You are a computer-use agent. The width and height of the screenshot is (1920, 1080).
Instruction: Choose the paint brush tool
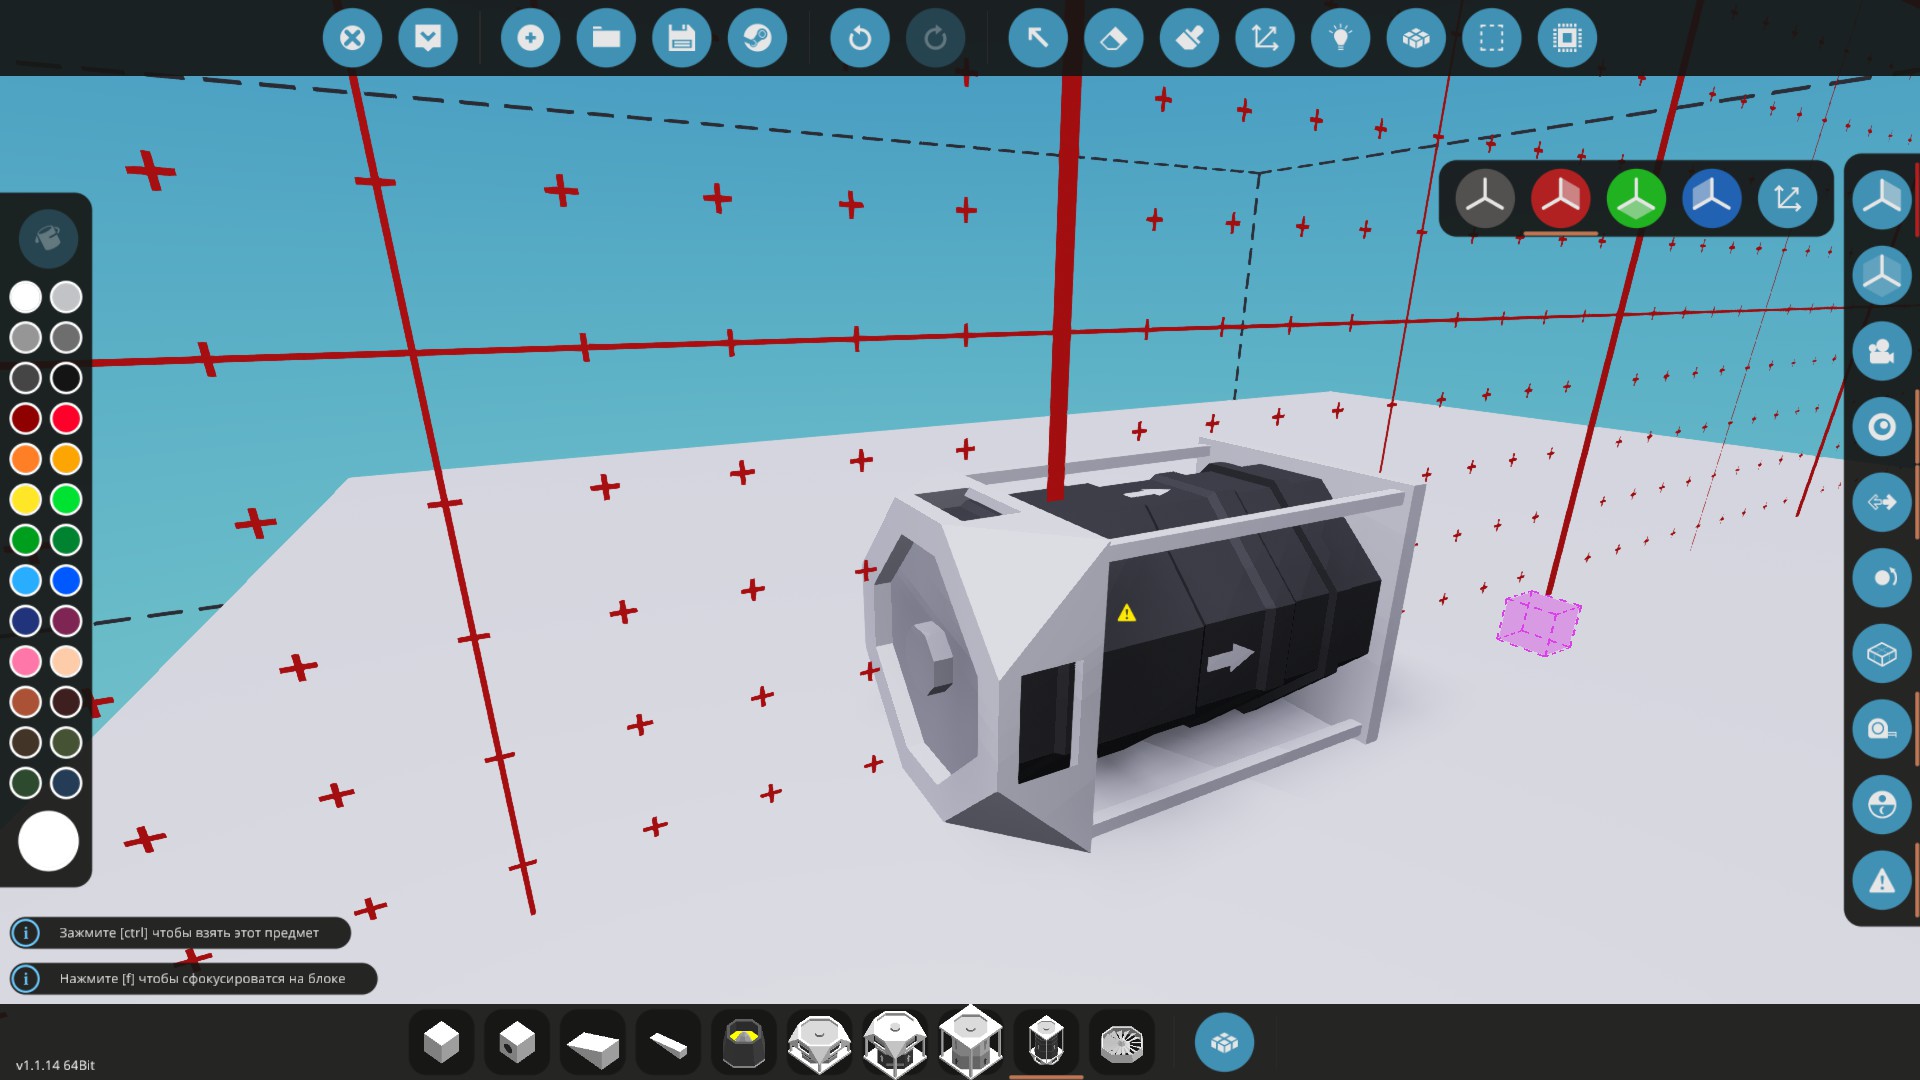tap(1189, 38)
